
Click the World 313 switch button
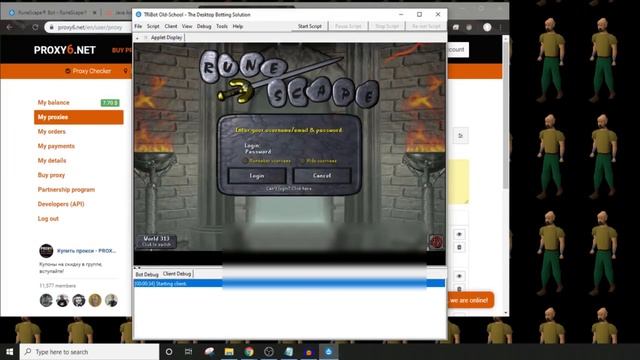point(156,241)
